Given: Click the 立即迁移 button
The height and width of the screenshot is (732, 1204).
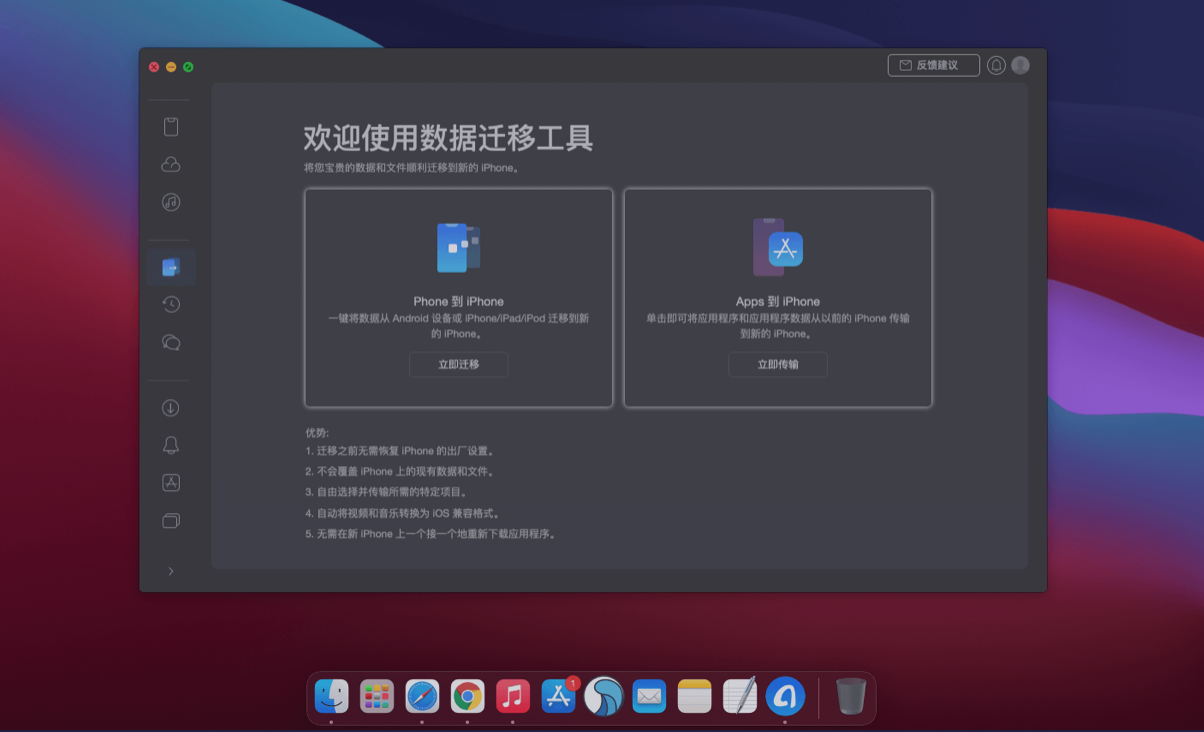Looking at the screenshot, I should pos(458,365).
